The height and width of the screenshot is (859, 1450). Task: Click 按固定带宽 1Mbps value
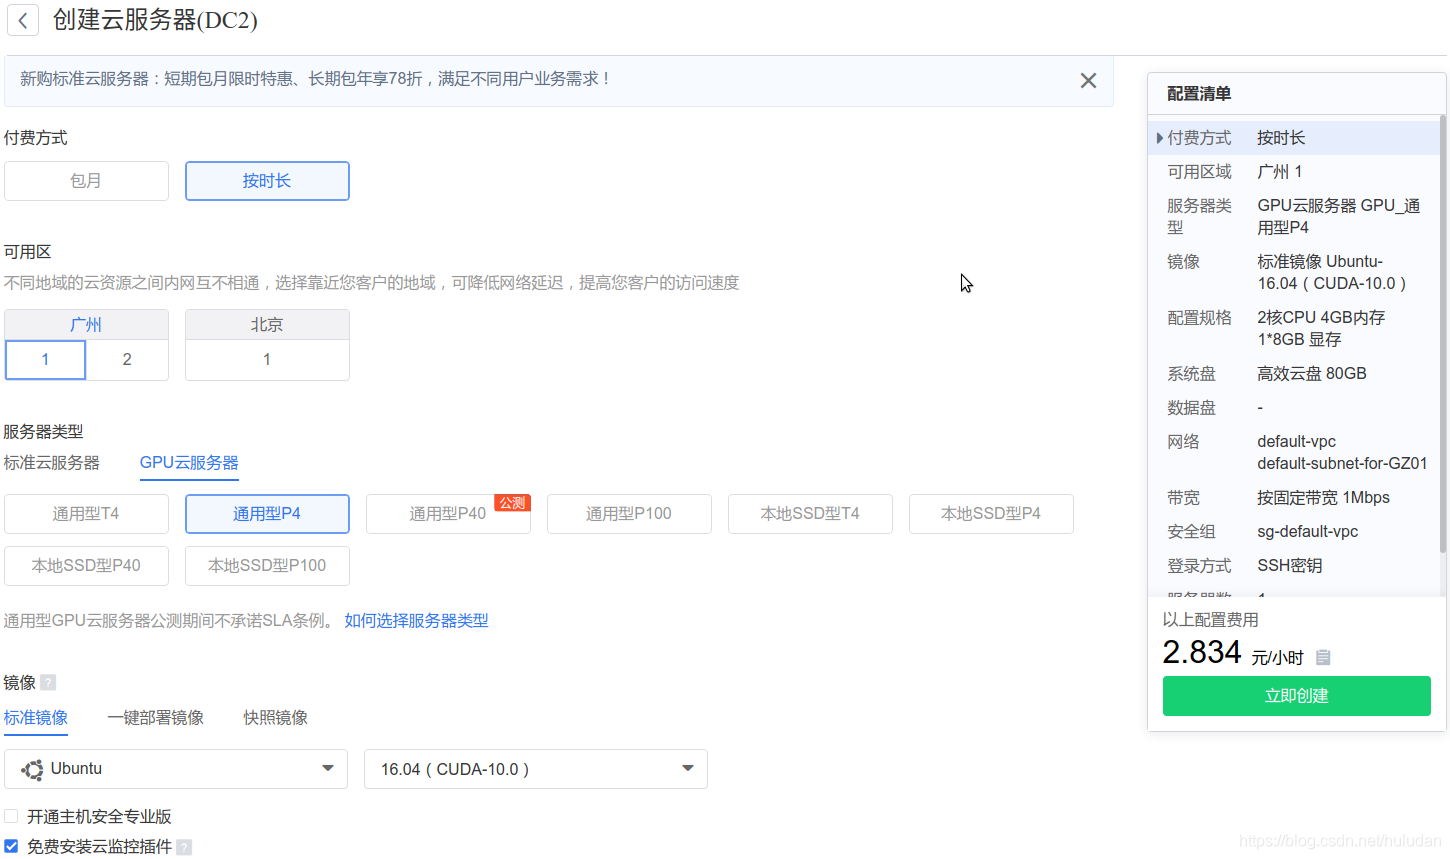coord(1324,497)
